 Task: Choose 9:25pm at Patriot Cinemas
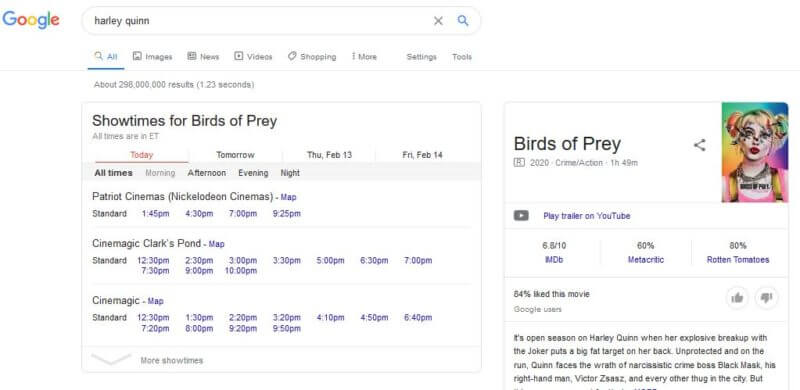[287, 213]
